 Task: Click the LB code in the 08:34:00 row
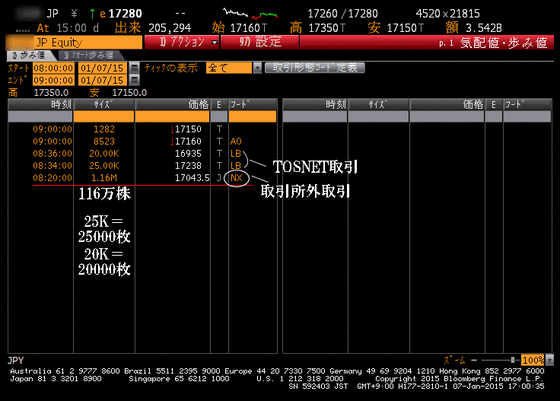(x=236, y=165)
